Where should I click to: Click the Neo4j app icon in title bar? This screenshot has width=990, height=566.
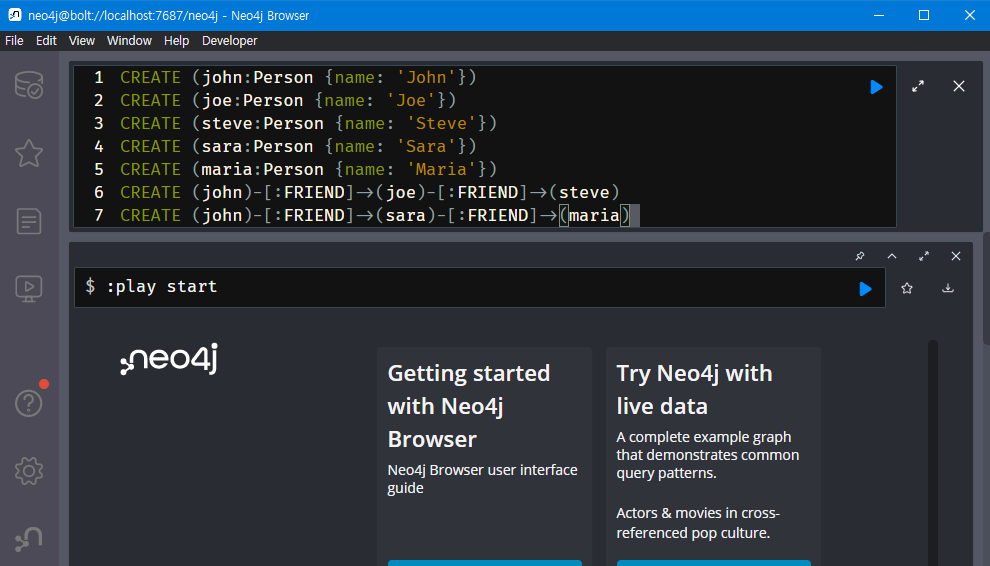[x=15, y=15]
